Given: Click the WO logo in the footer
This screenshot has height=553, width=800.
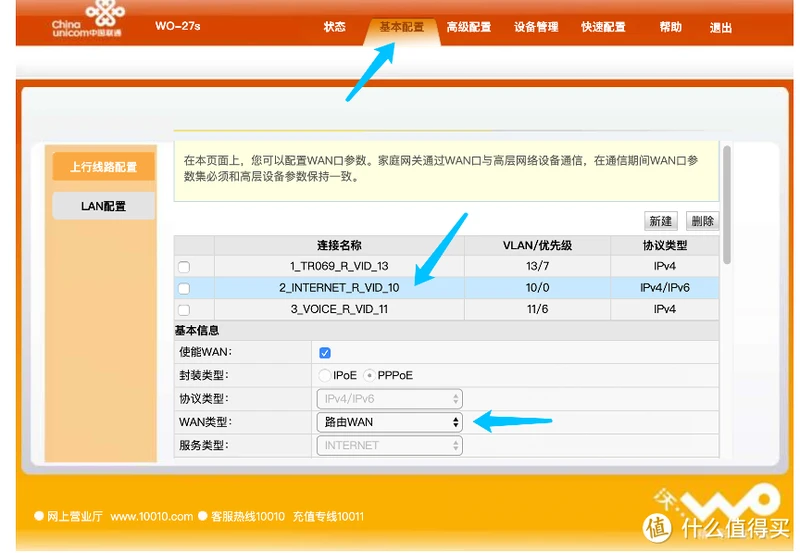Looking at the screenshot, I should (718, 502).
